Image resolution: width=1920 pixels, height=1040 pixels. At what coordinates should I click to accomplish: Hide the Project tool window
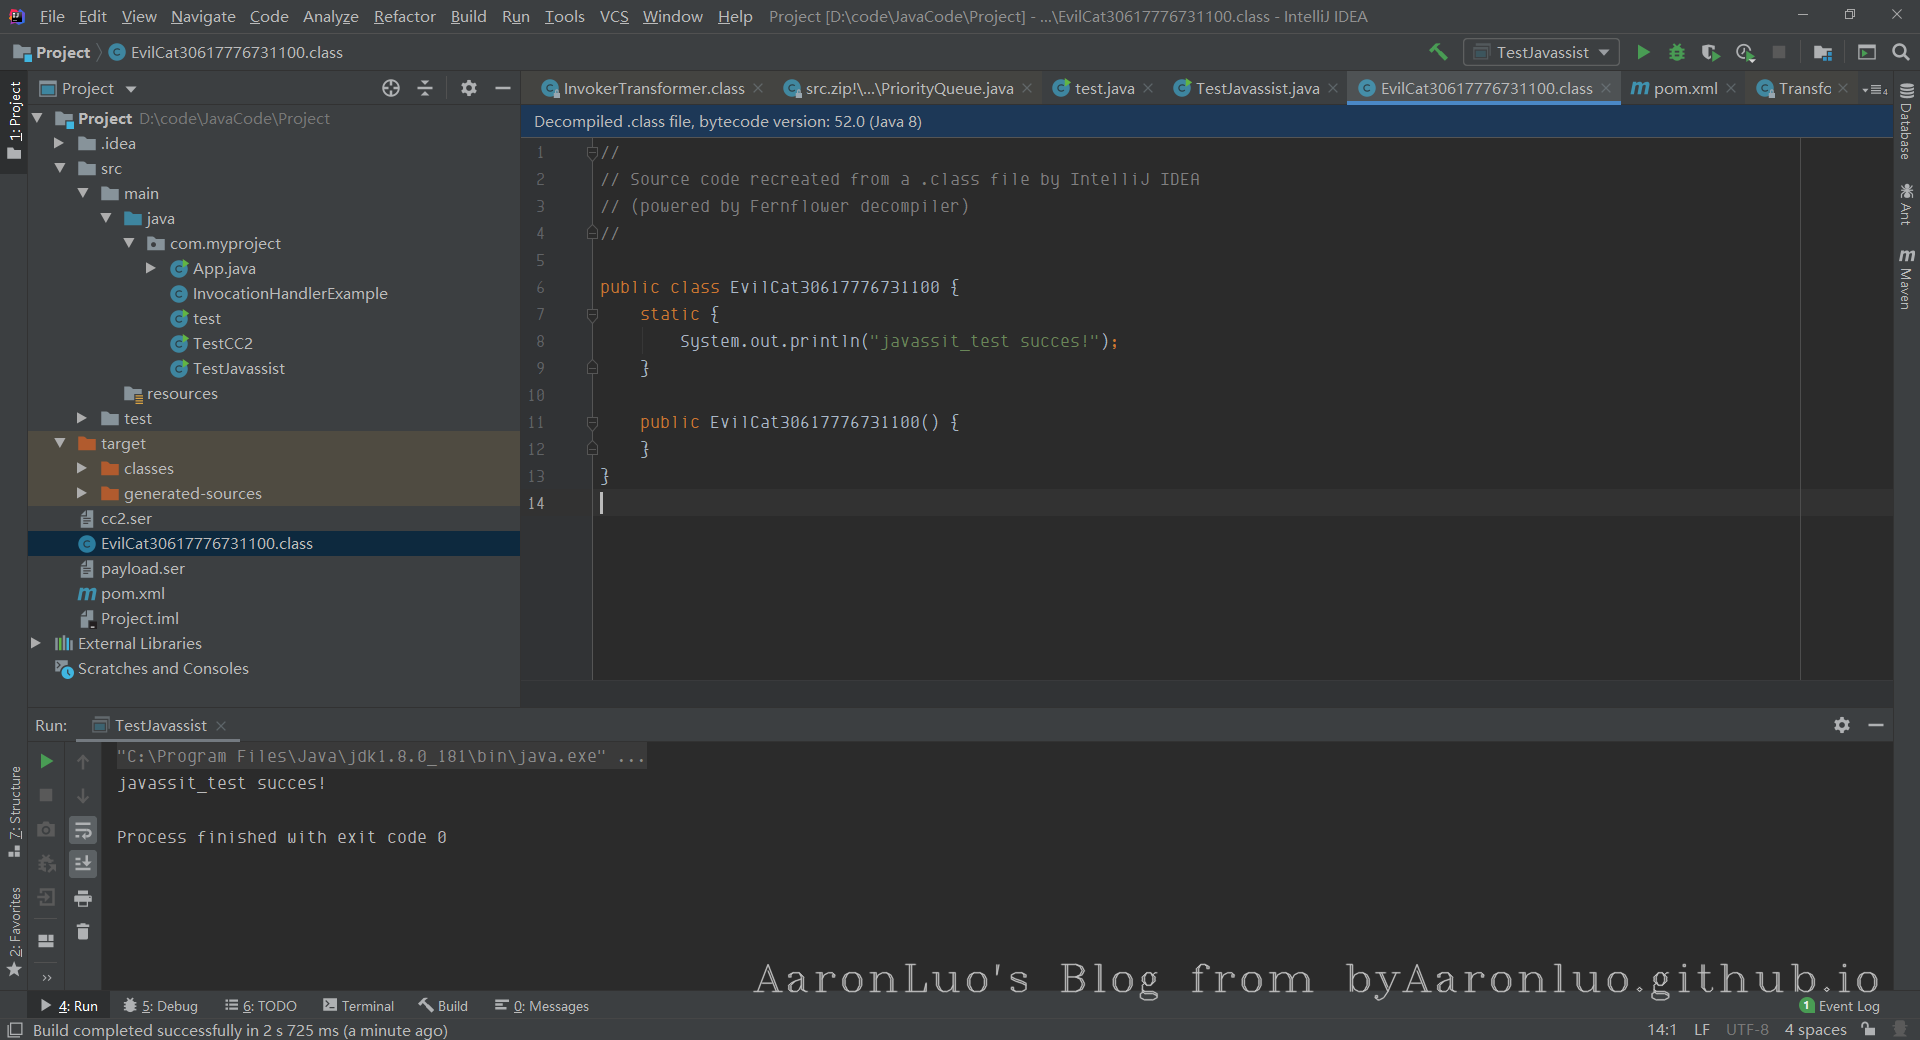503,88
